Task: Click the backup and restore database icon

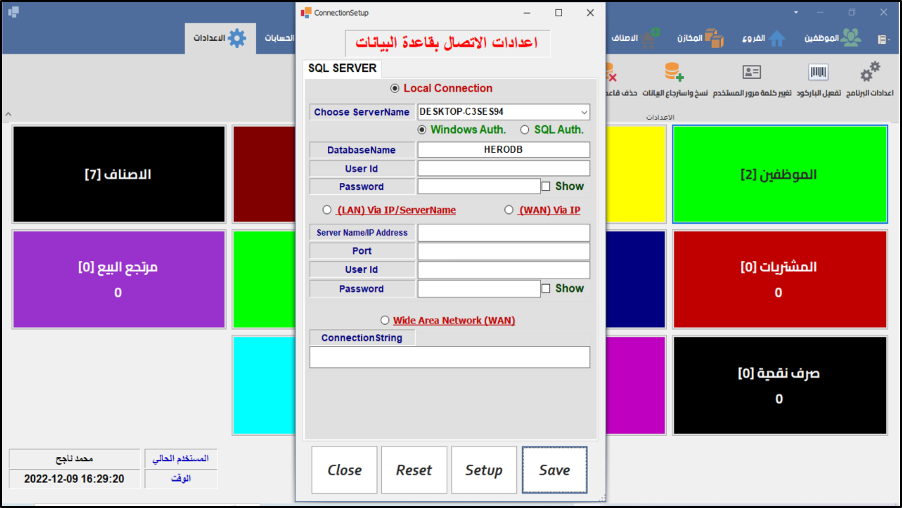Action: coord(673,73)
